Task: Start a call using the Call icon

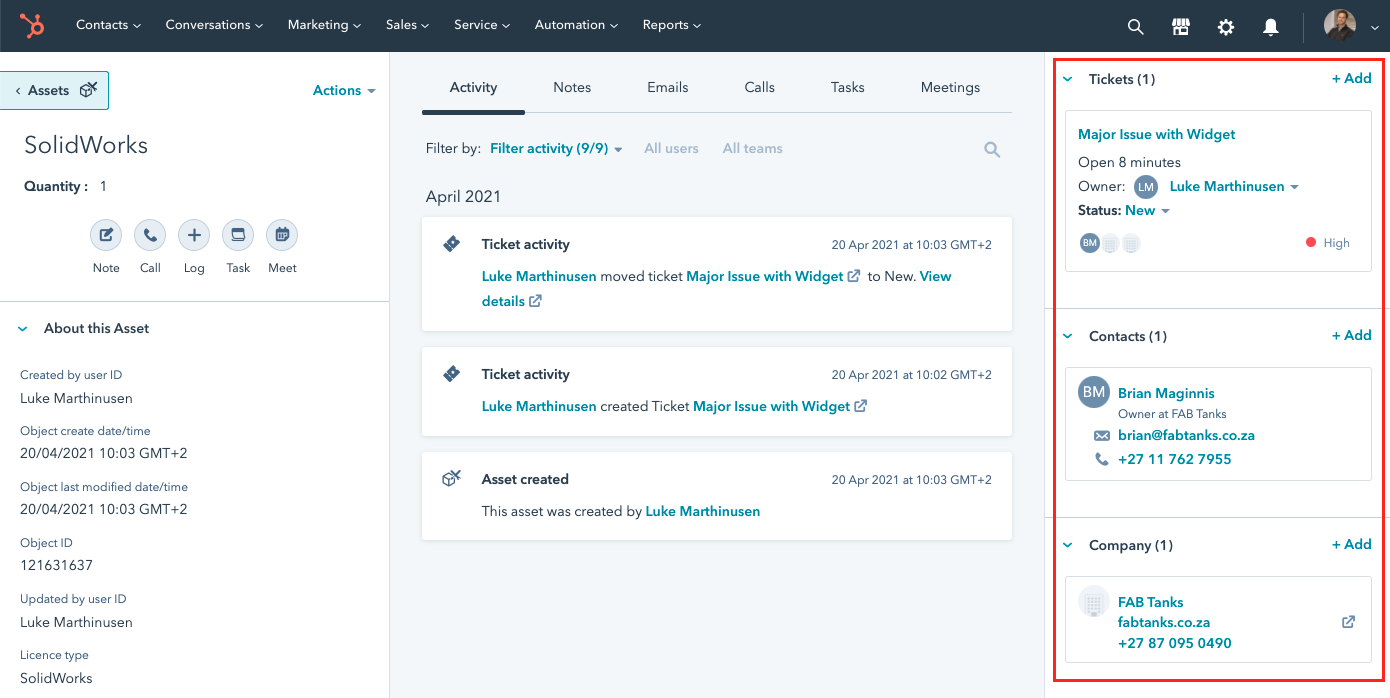Action: [150, 235]
